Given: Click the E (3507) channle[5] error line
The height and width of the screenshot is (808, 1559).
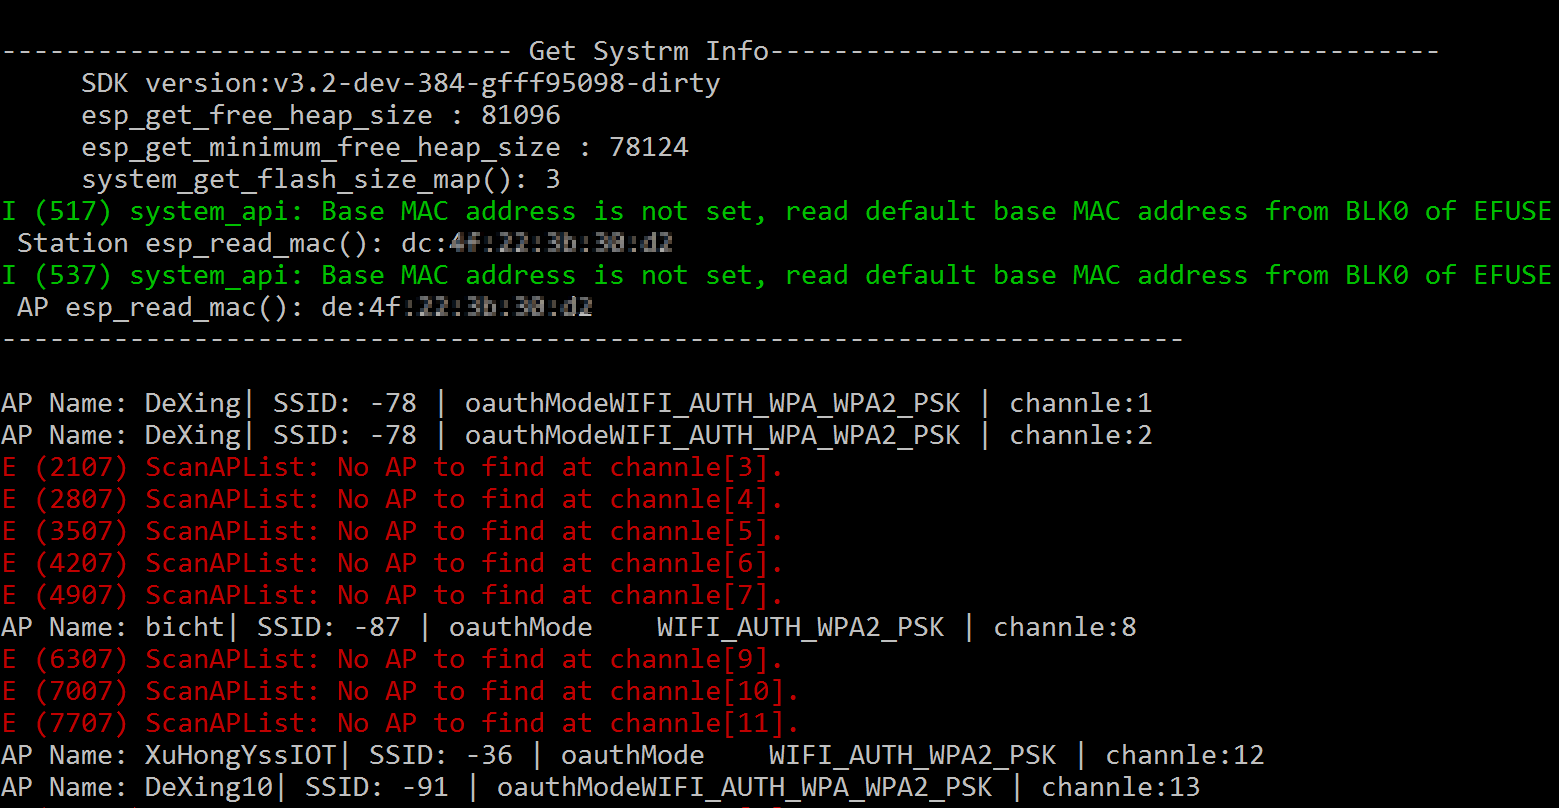Looking at the screenshot, I should (393, 531).
